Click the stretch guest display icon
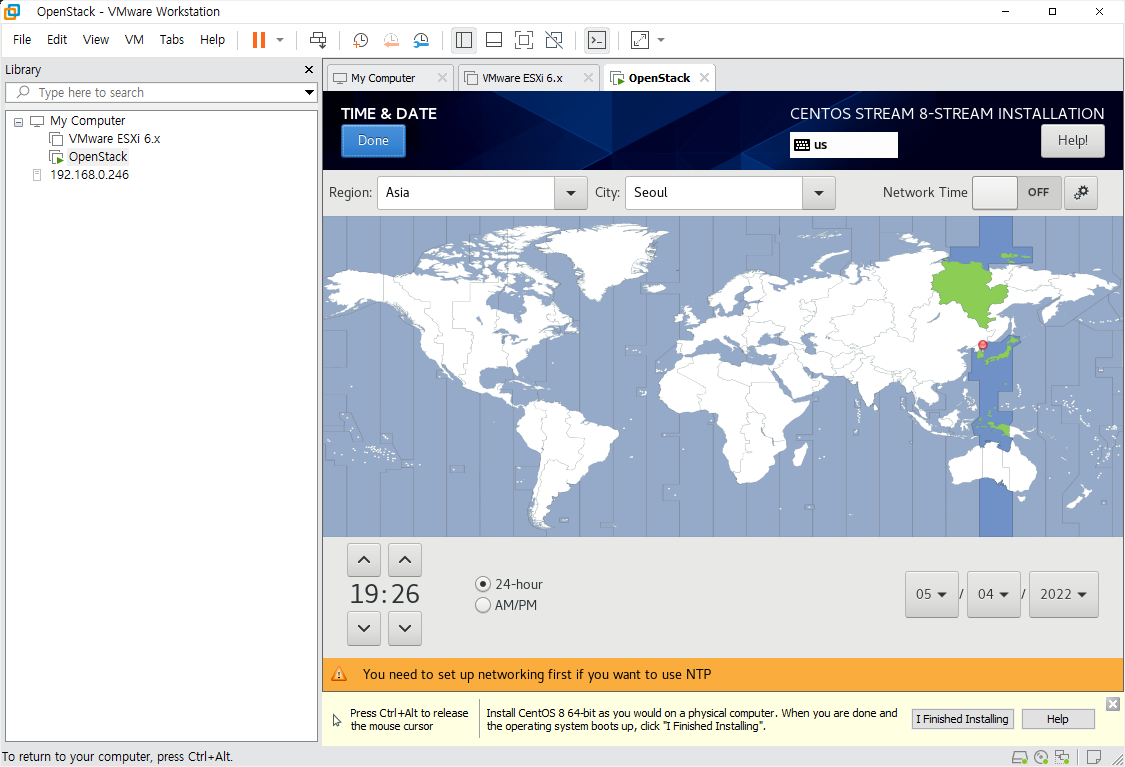The width and height of the screenshot is (1125, 767). click(639, 40)
